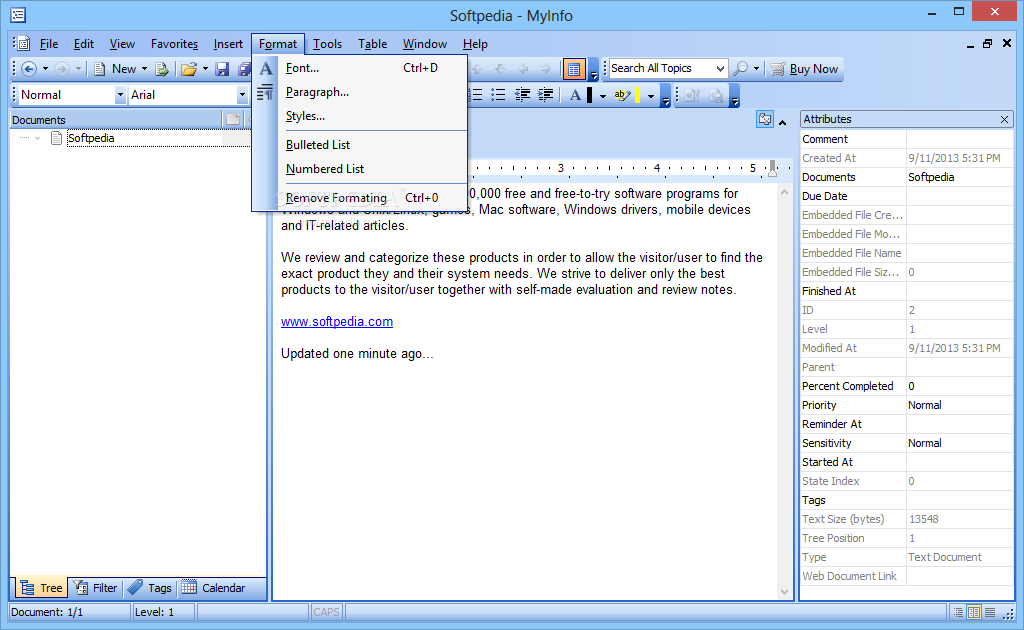The image size is (1024, 630).
Task: Click last view mode icon in status bar
Action: coord(990,612)
